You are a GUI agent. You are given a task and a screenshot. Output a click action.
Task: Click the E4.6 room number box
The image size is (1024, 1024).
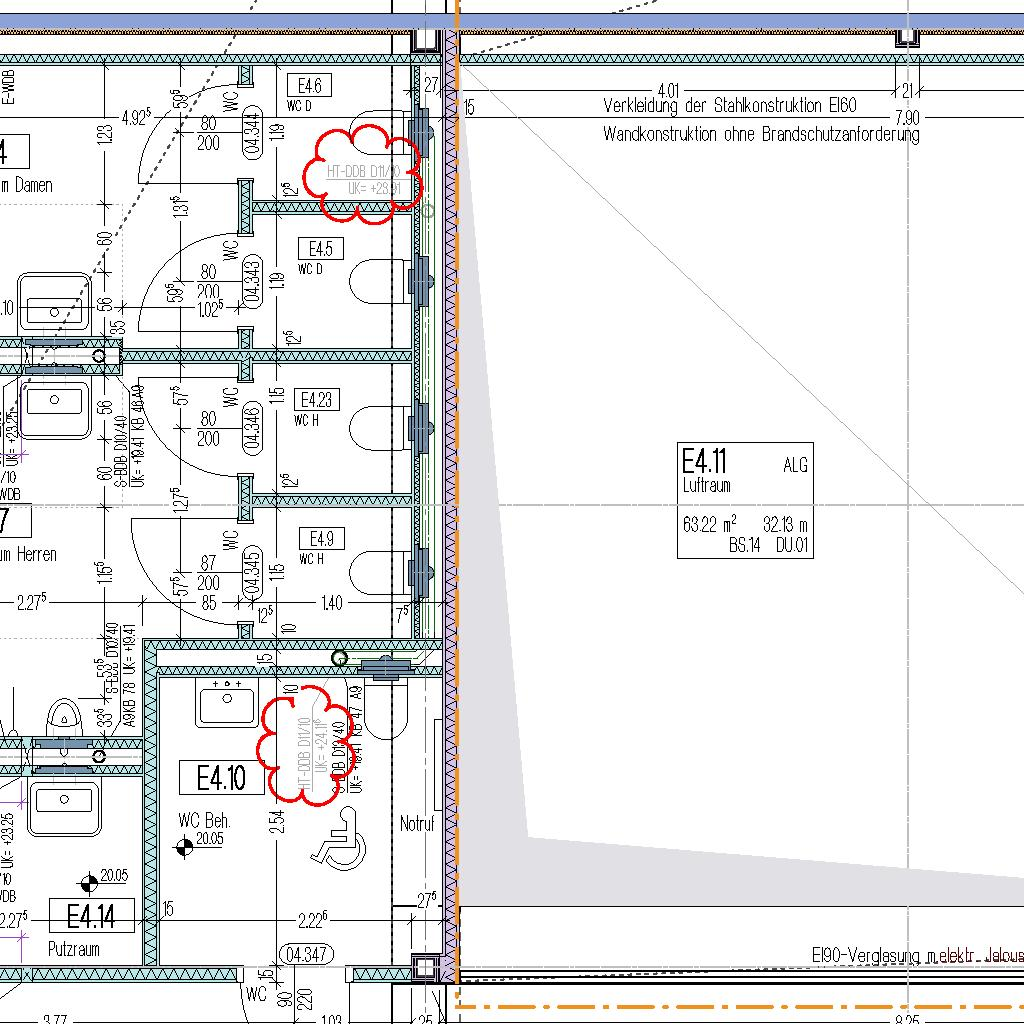click(309, 85)
